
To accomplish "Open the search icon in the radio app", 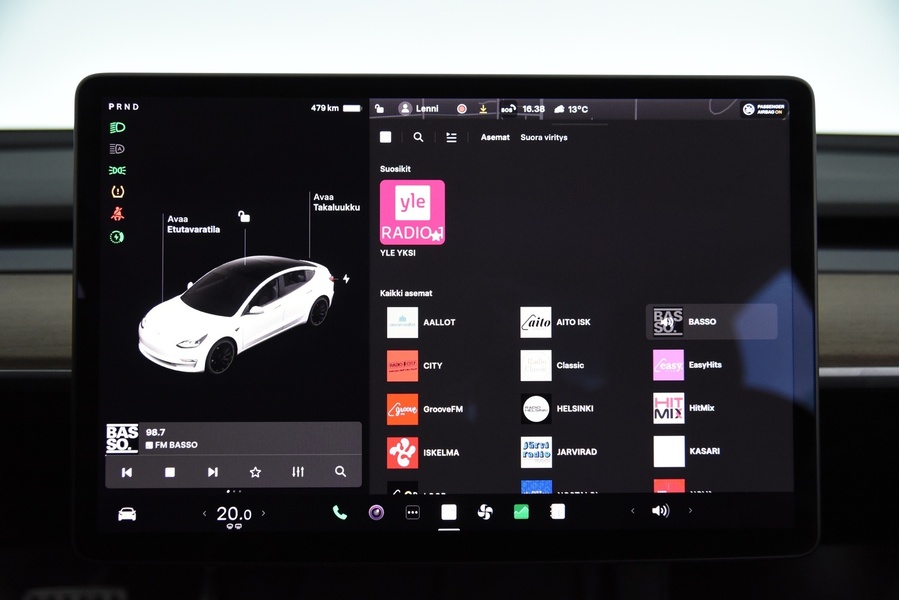I will pyautogui.click(x=418, y=137).
